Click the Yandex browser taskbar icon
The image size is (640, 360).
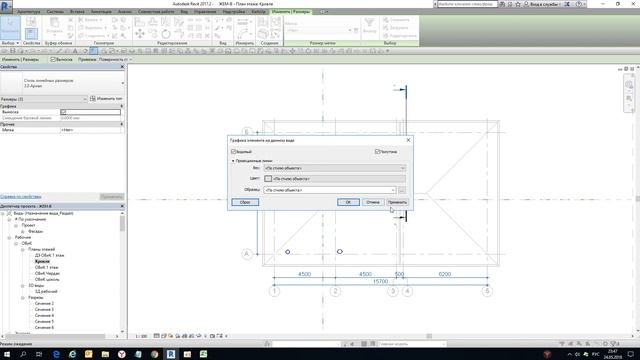coord(122,354)
